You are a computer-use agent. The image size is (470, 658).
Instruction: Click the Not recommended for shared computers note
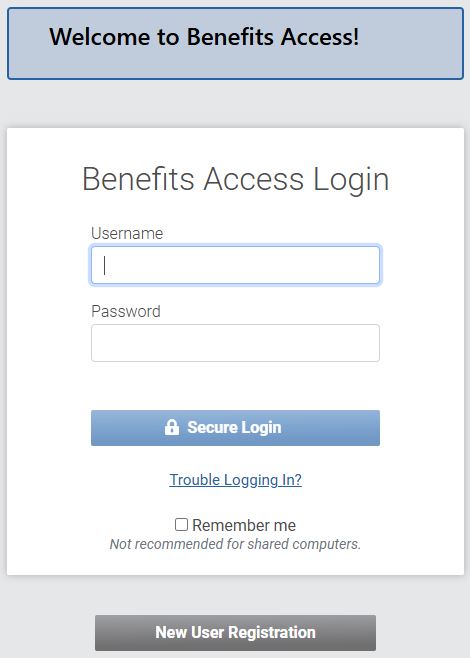[235, 544]
